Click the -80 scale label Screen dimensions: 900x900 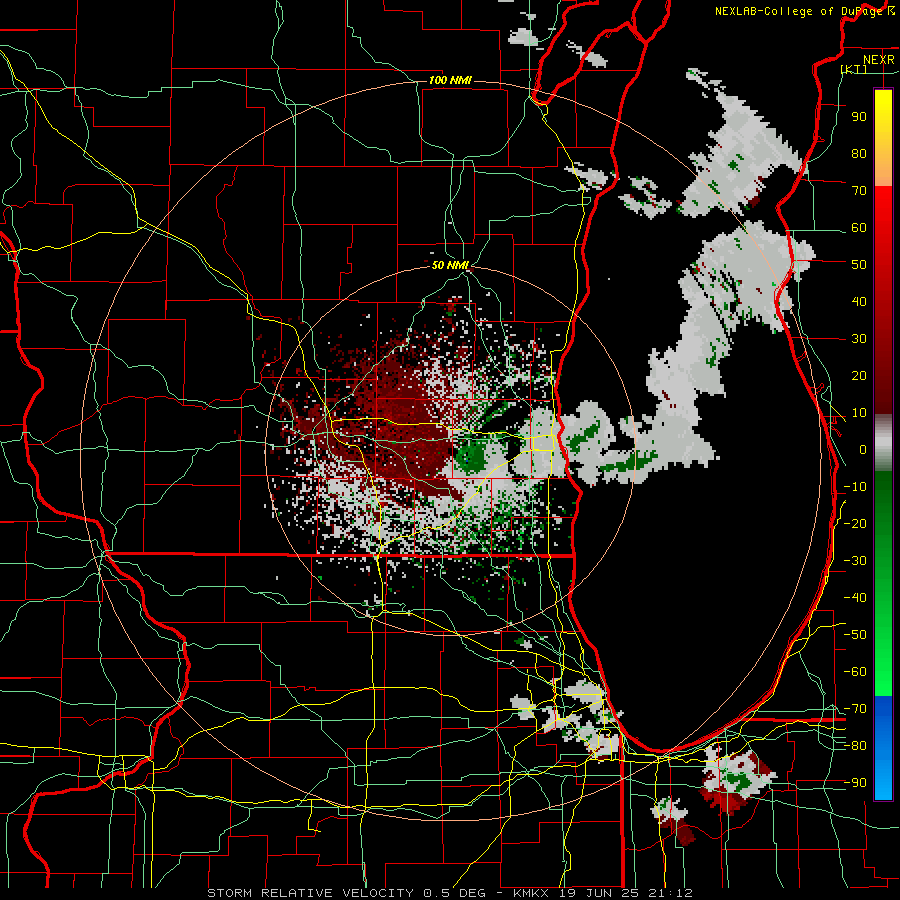pos(855,746)
